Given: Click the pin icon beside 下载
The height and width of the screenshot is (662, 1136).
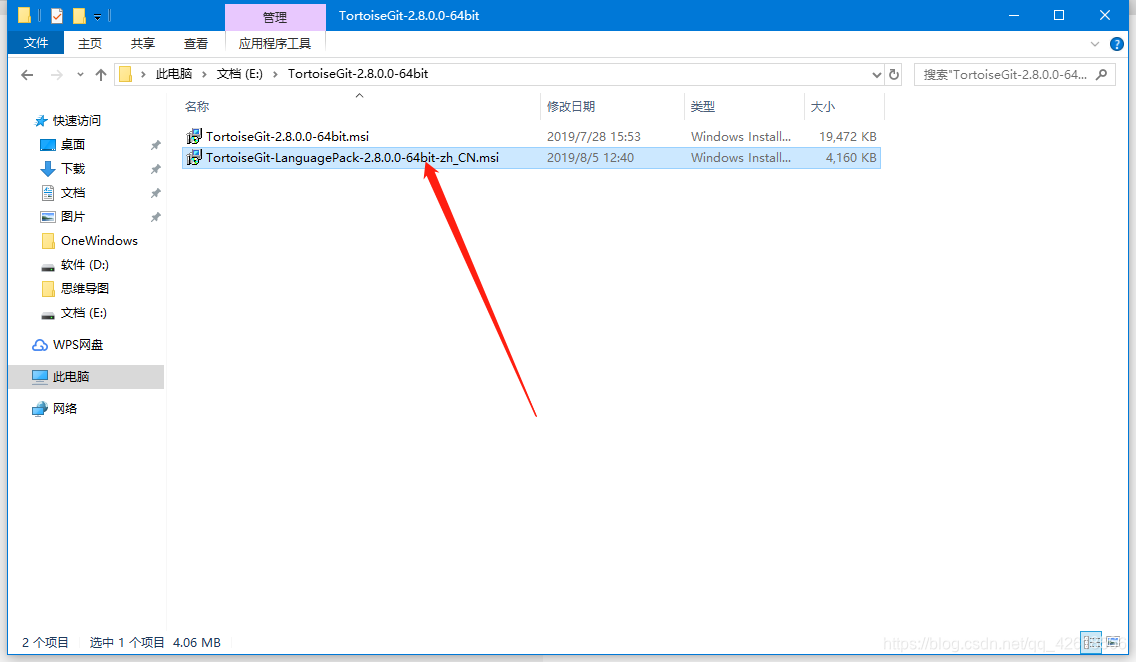Looking at the screenshot, I should (155, 169).
